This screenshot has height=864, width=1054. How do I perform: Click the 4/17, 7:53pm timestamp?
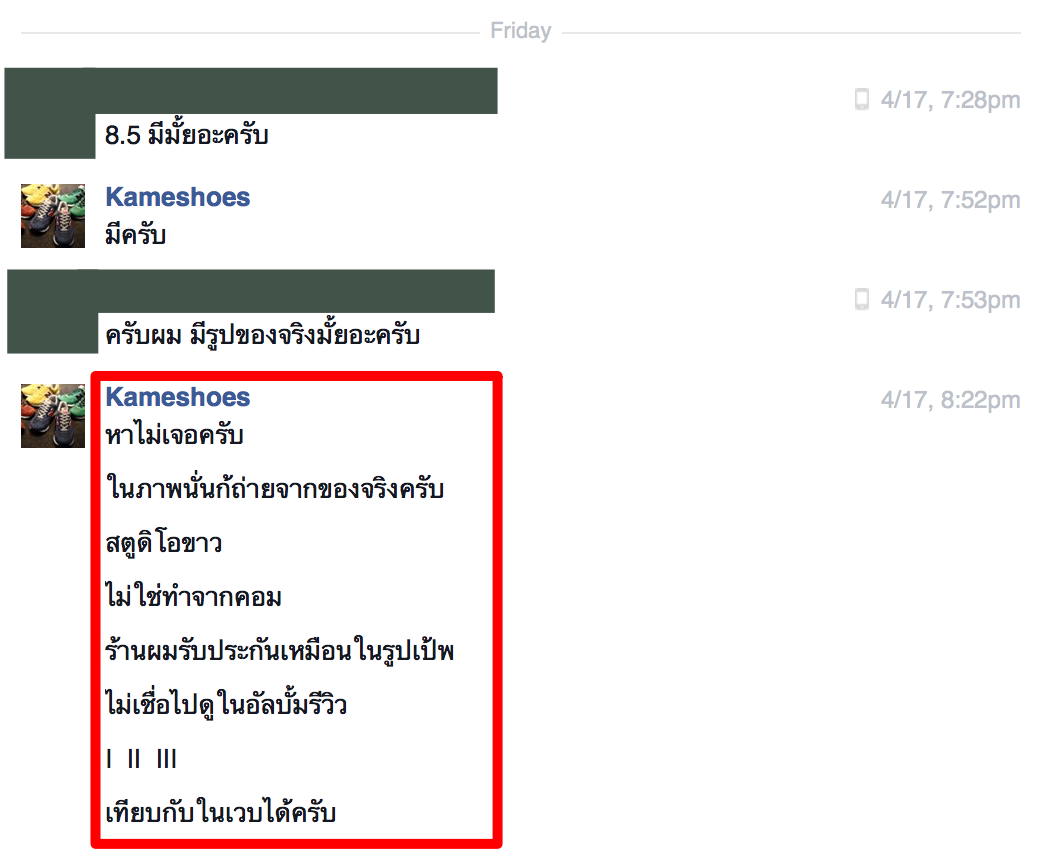click(950, 300)
